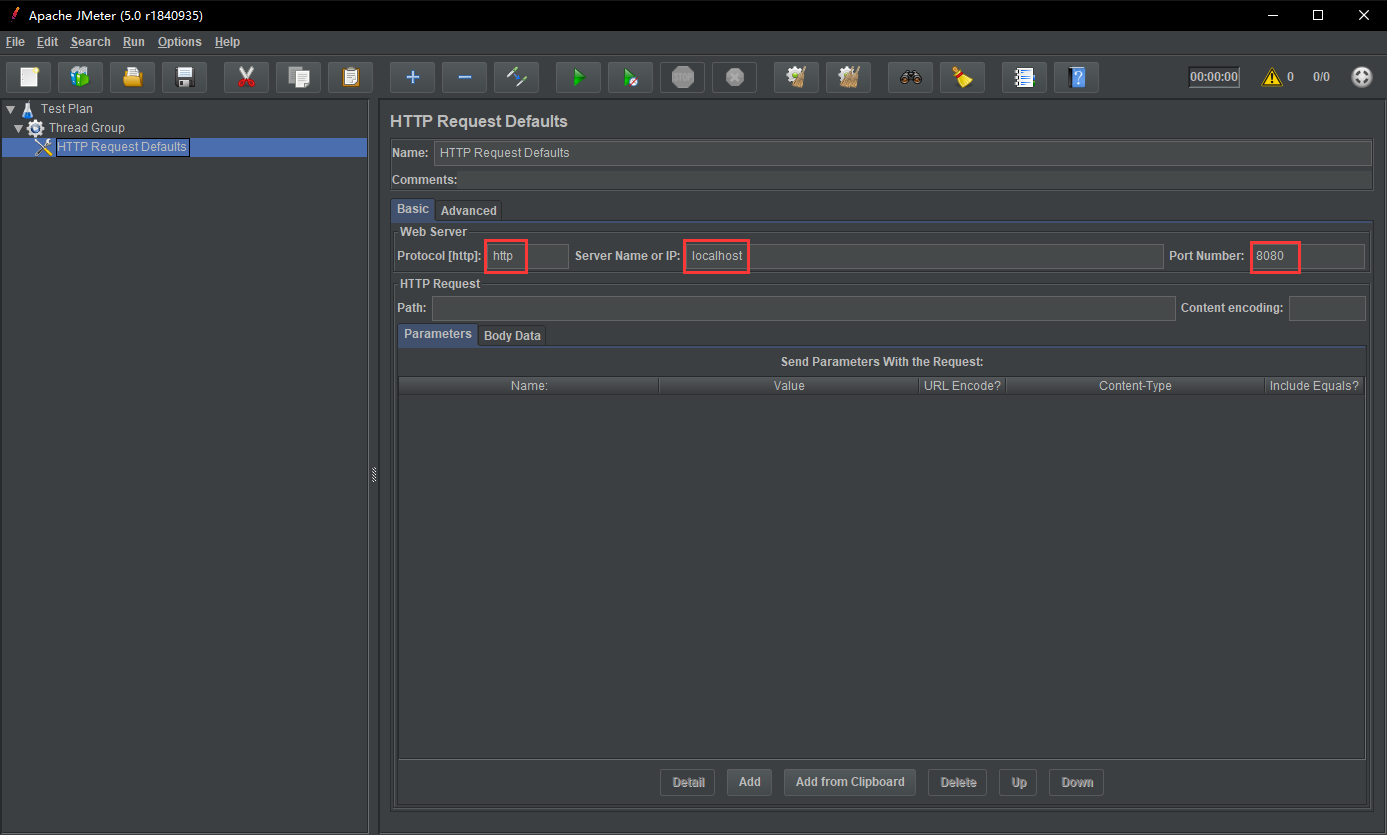
Task: Open the Search menu
Action: (90, 42)
